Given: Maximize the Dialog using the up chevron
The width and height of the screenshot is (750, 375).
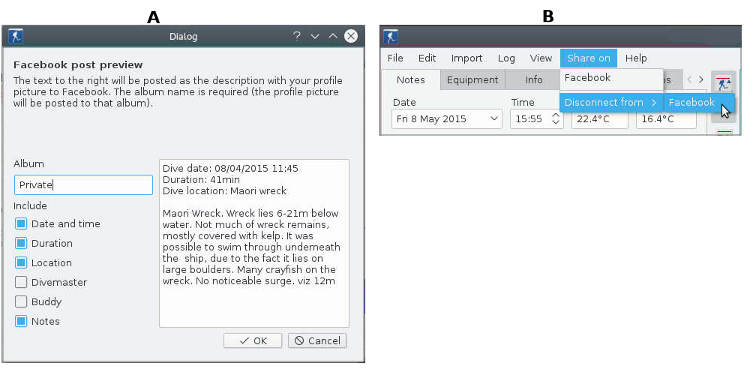Looking at the screenshot, I should pos(333,37).
